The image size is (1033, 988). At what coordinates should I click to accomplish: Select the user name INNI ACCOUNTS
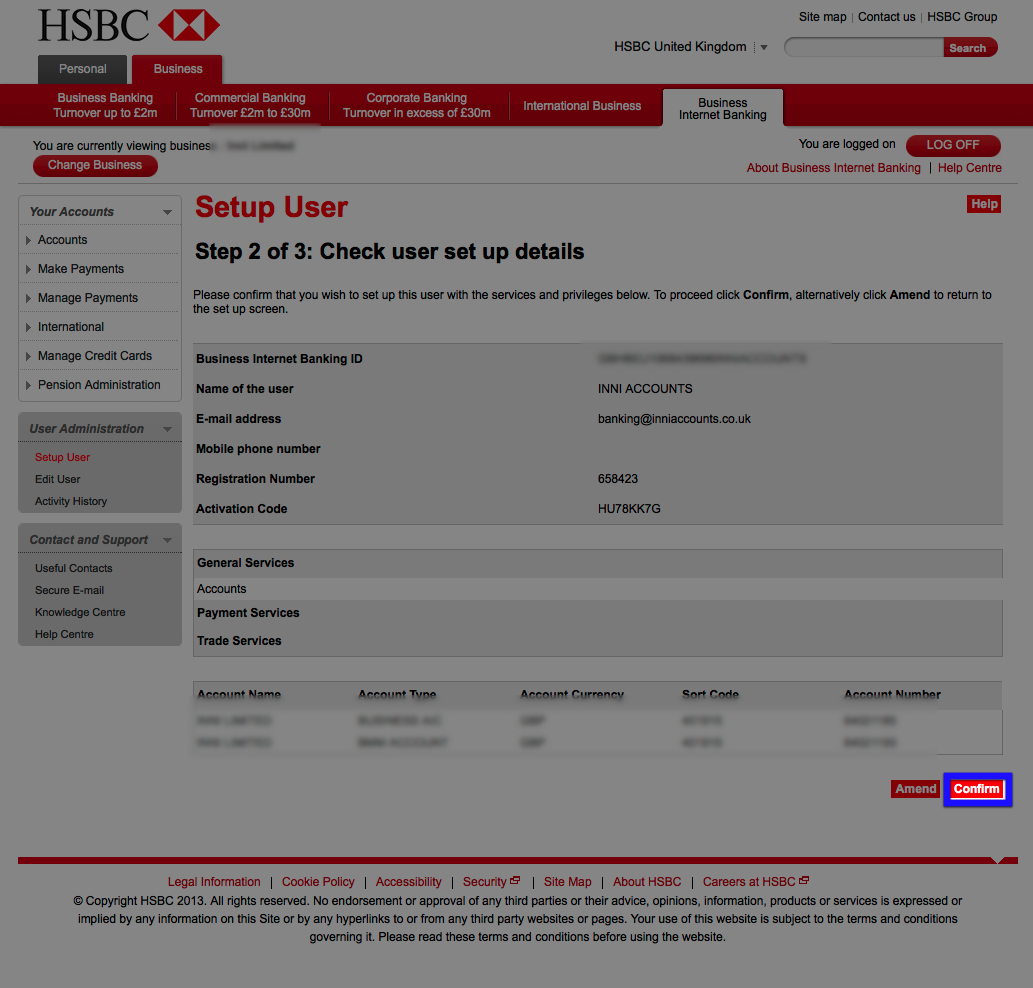(x=645, y=389)
